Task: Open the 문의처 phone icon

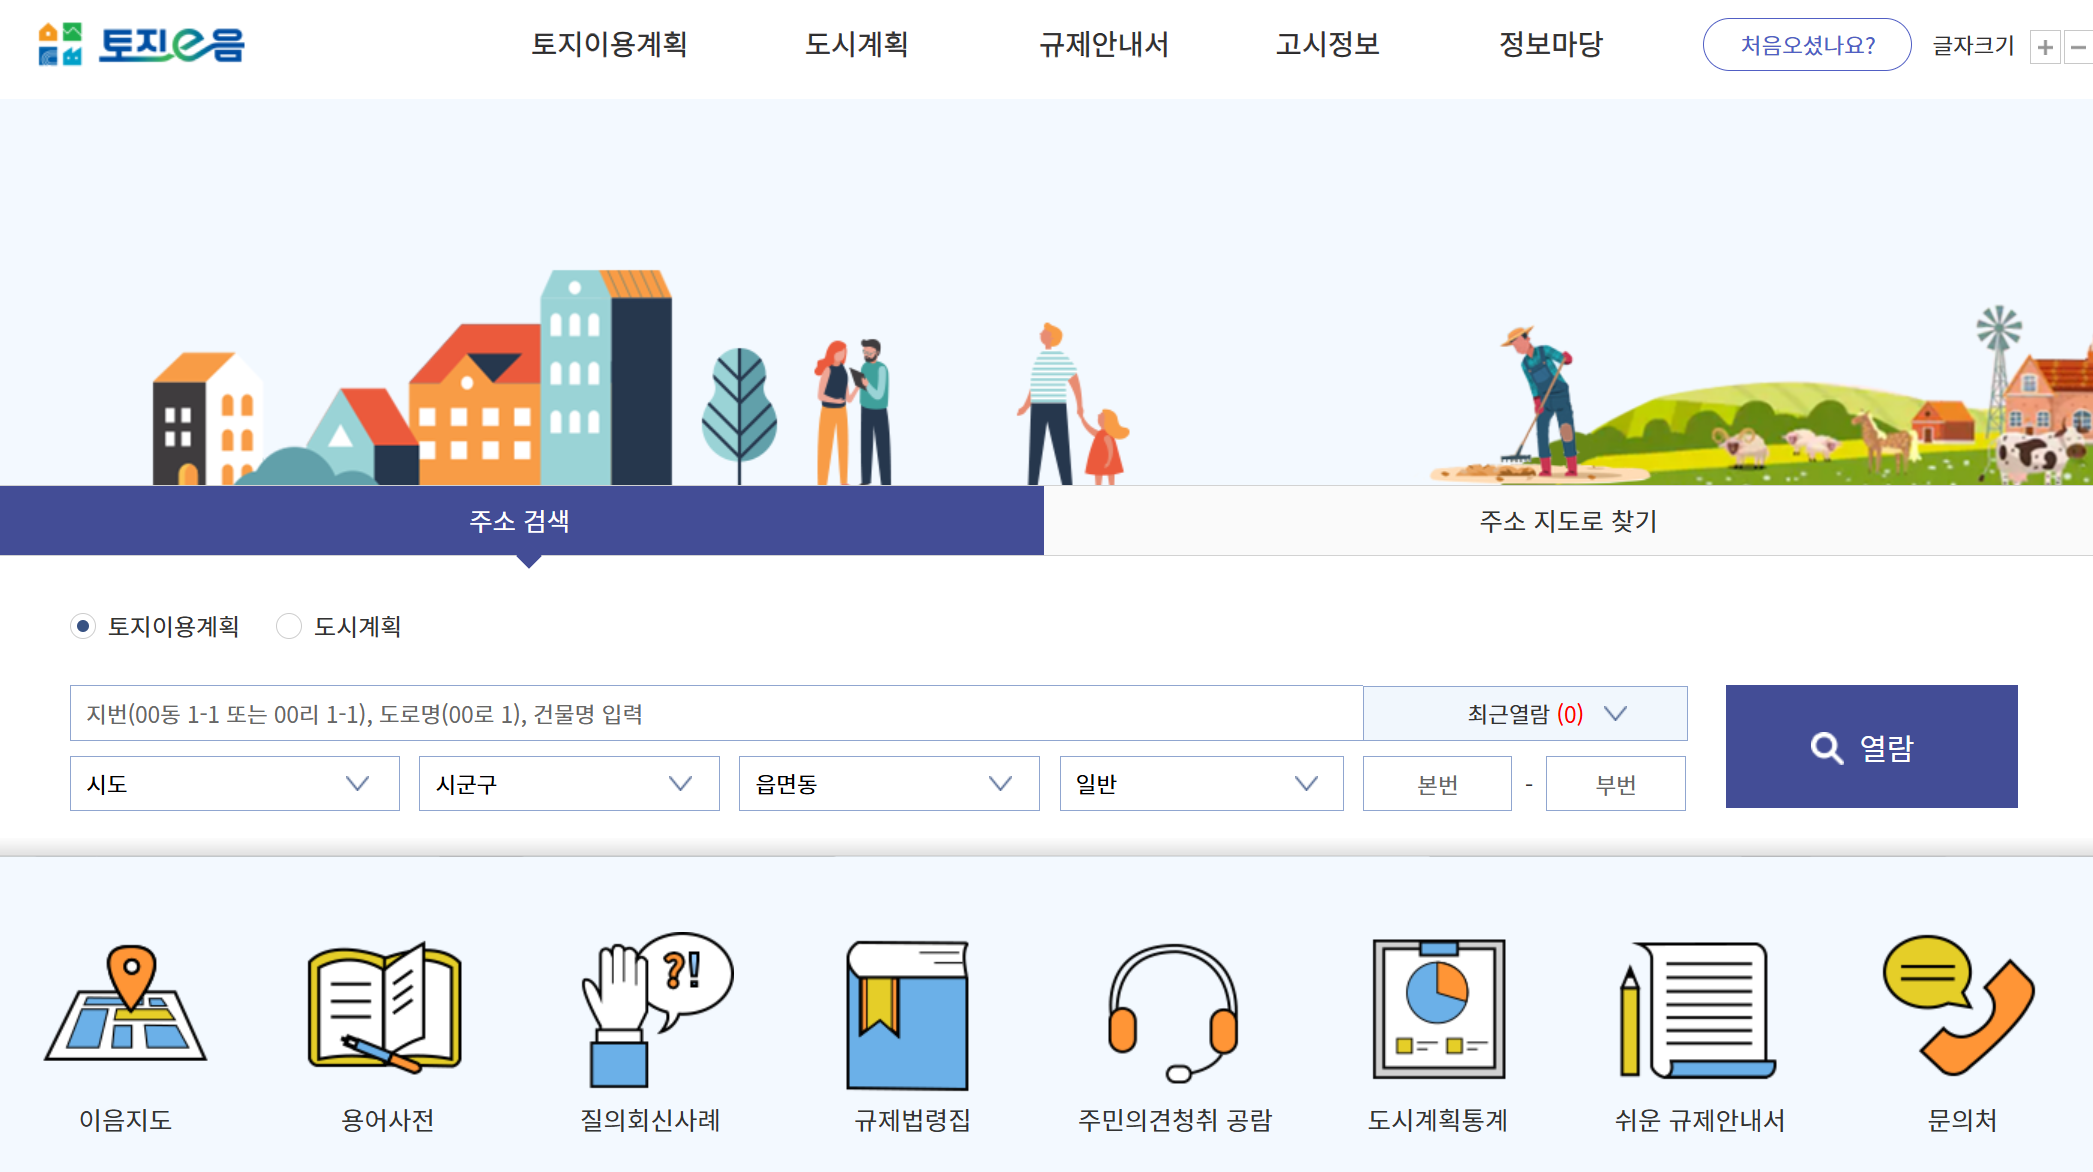Action: [x=1958, y=1005]
